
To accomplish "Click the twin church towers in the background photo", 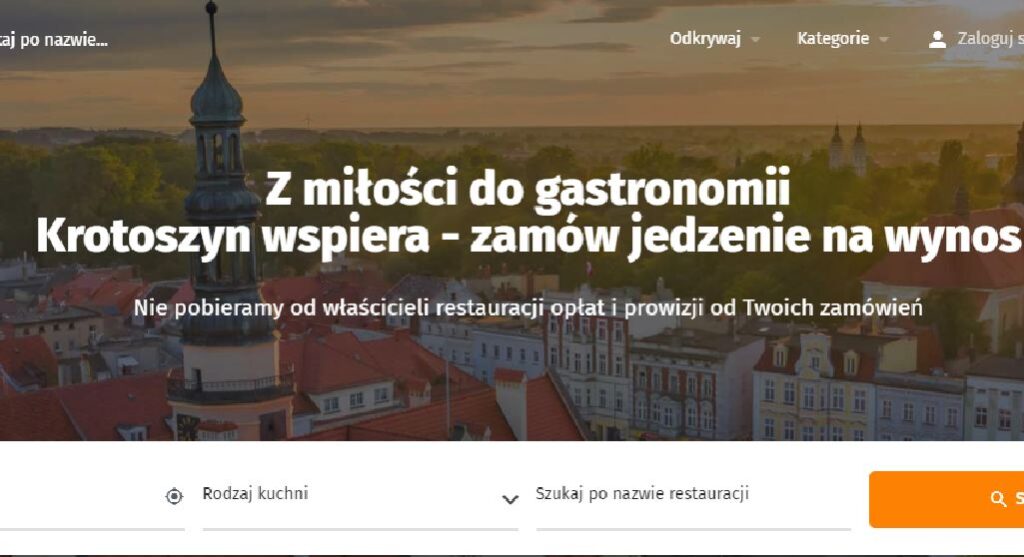I will click(x=848, y=150).
